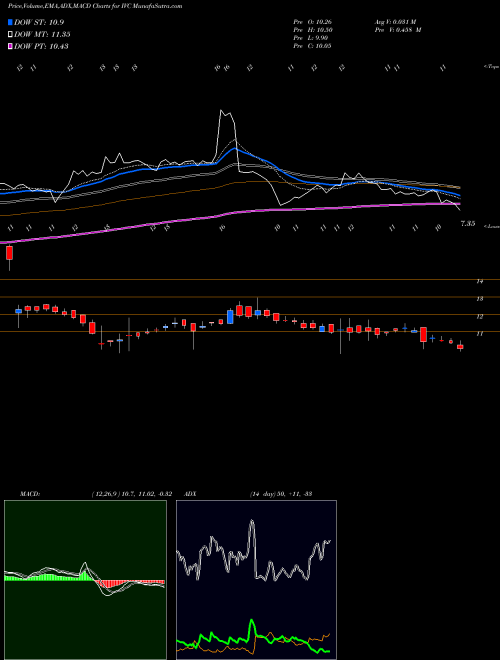This screenshot has width=500, height=660.
Task: Click the white DOW MT legend swatch
Action: 11,35
